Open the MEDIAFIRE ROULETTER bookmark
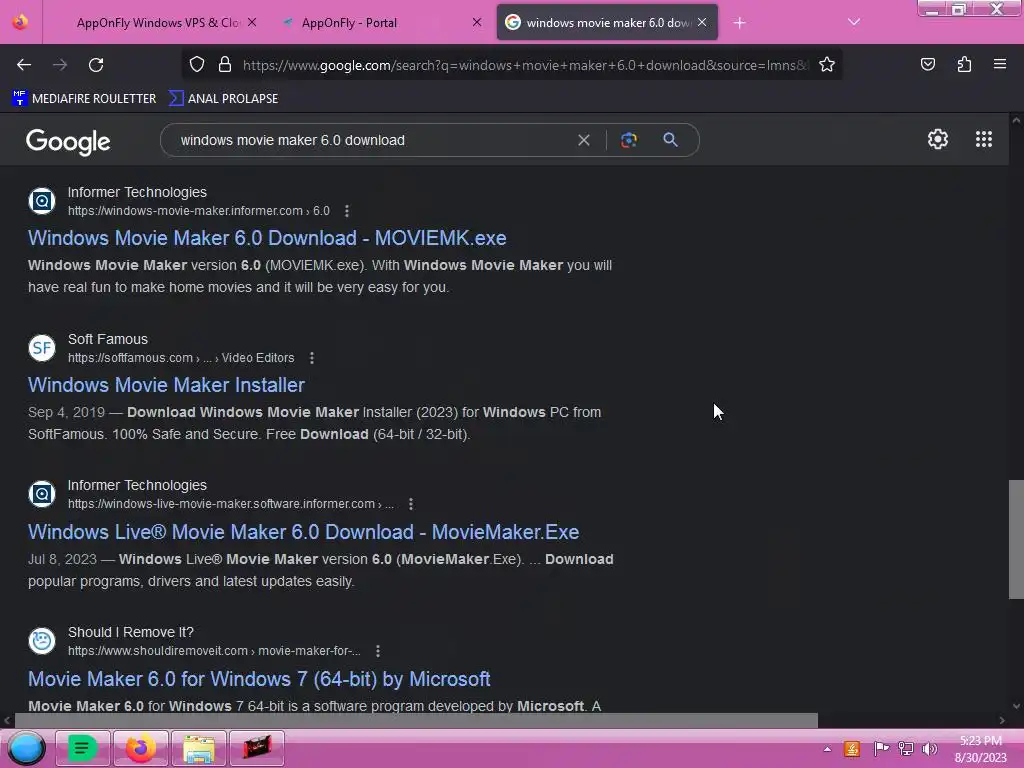 tap(84, 99)
